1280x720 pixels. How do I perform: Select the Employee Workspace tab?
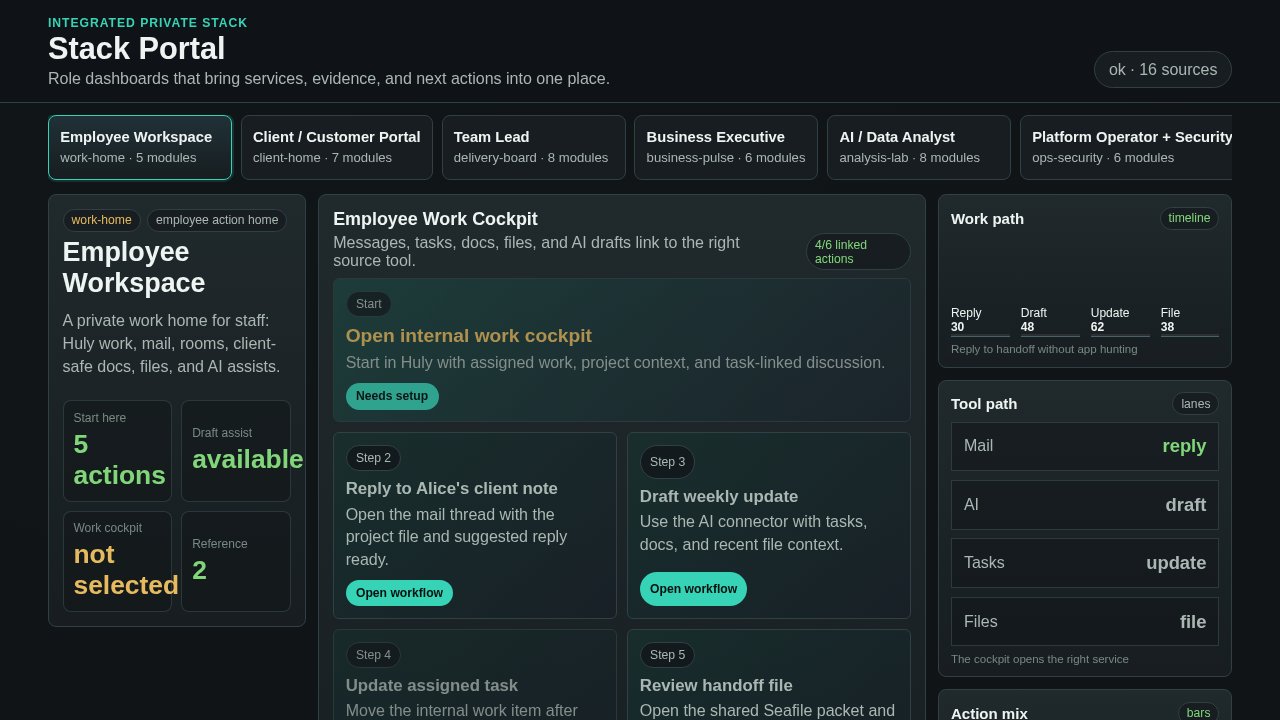[x=140, y=147]
